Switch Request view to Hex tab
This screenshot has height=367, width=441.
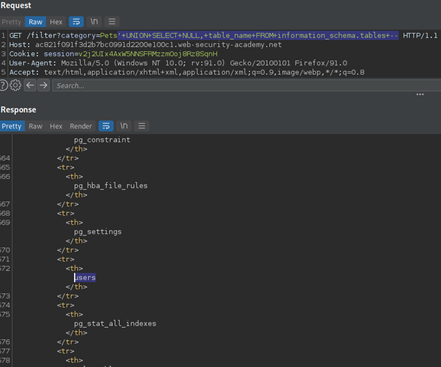(x=56, y=22)
